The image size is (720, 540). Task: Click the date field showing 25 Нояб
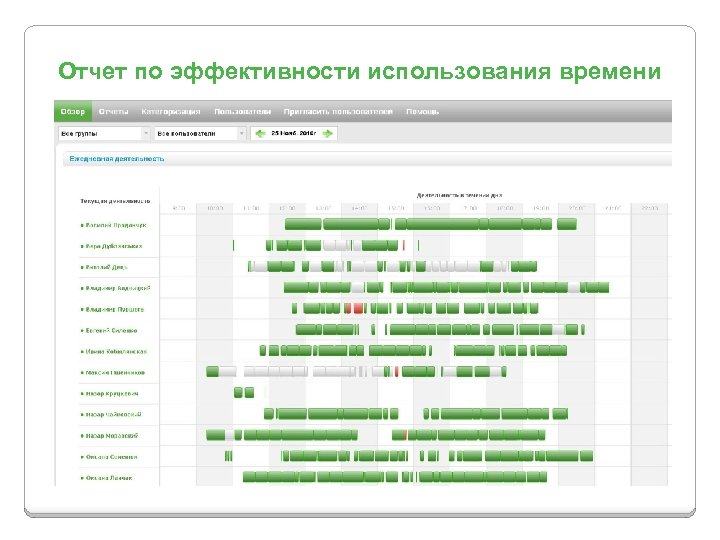pos(293,133)
